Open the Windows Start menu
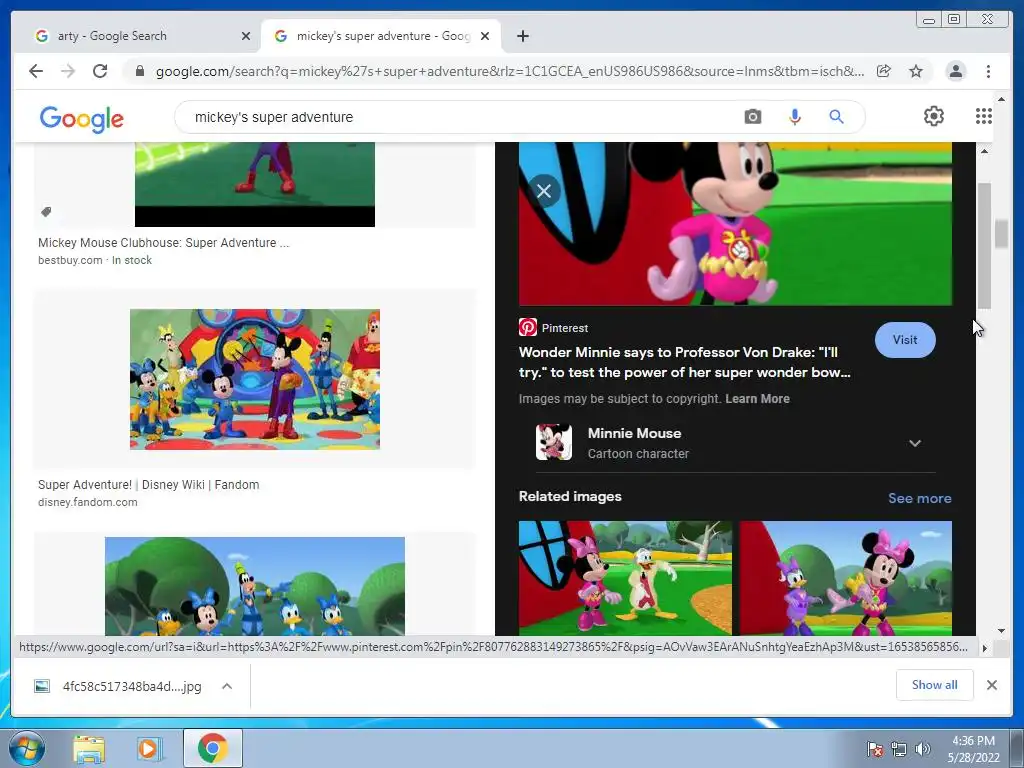 coord(27,748)
